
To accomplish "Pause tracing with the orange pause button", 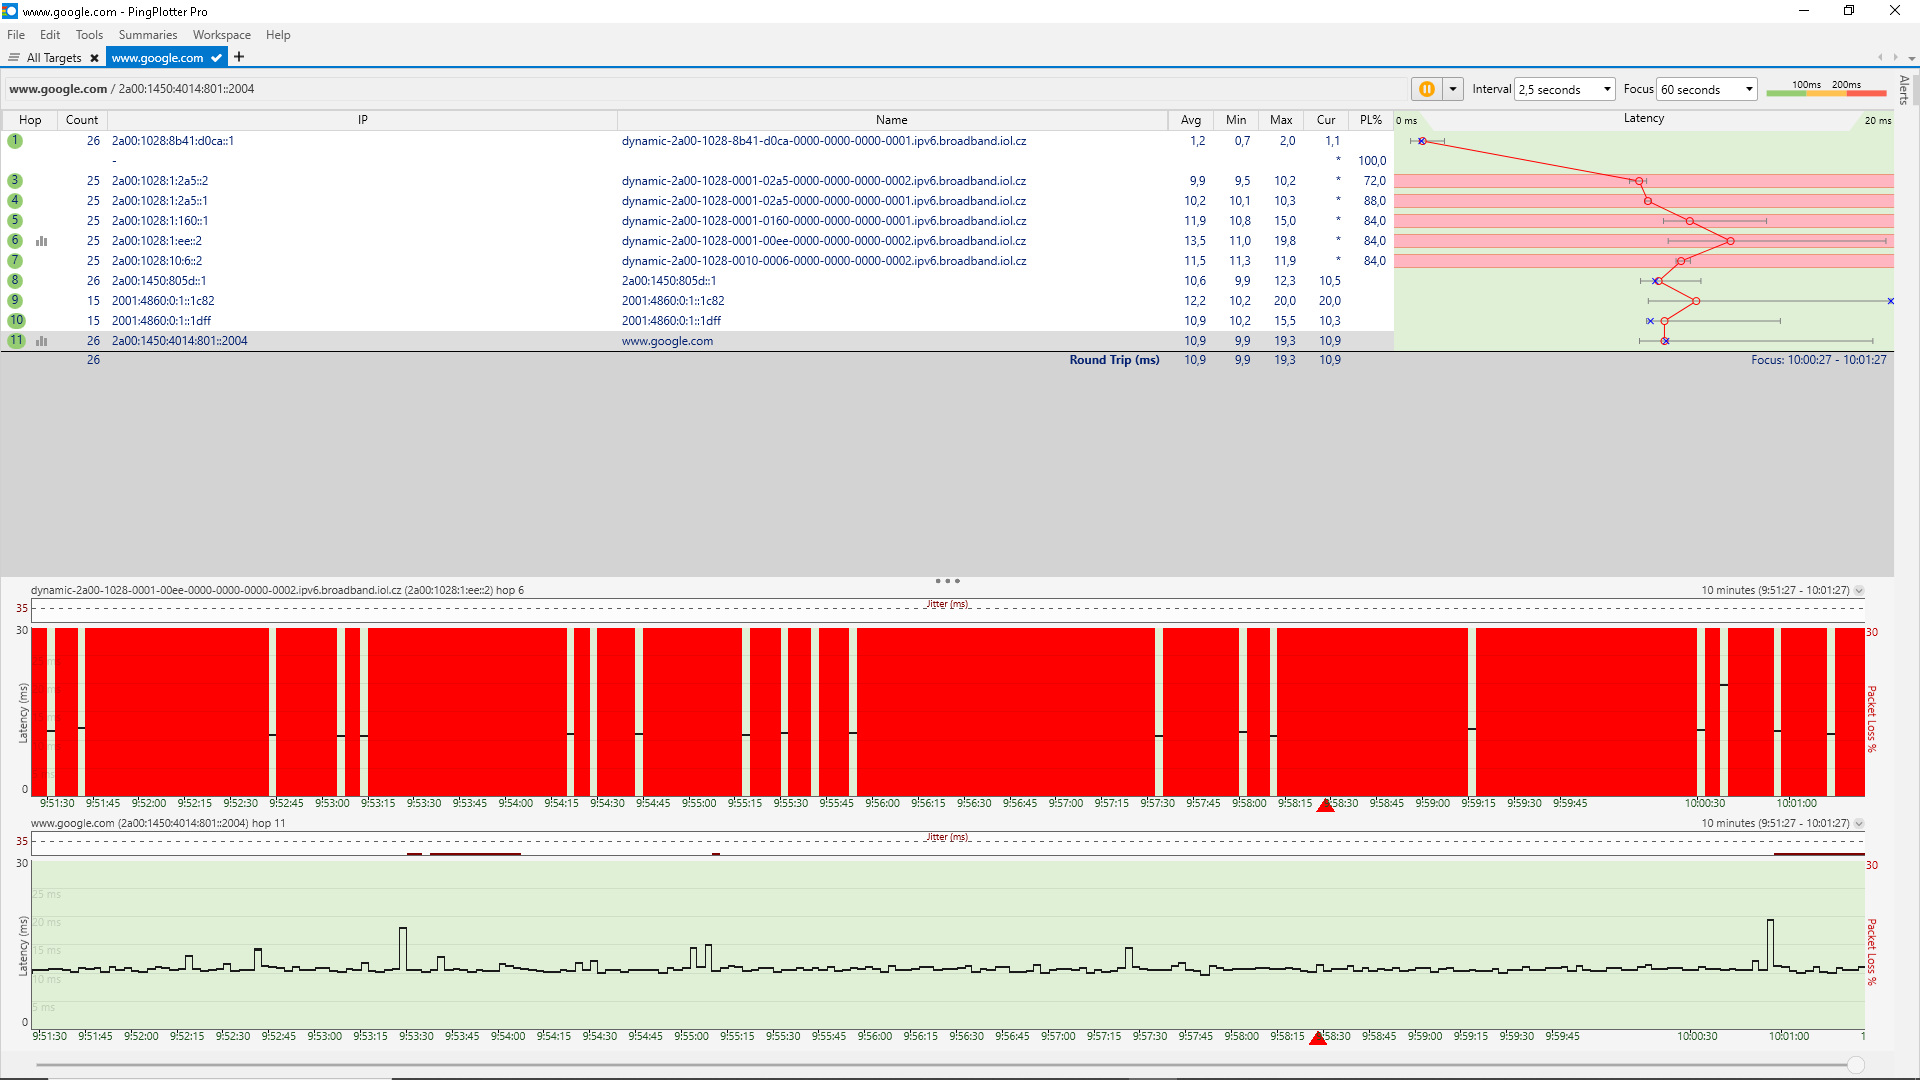I will (x=1426, y=89).
